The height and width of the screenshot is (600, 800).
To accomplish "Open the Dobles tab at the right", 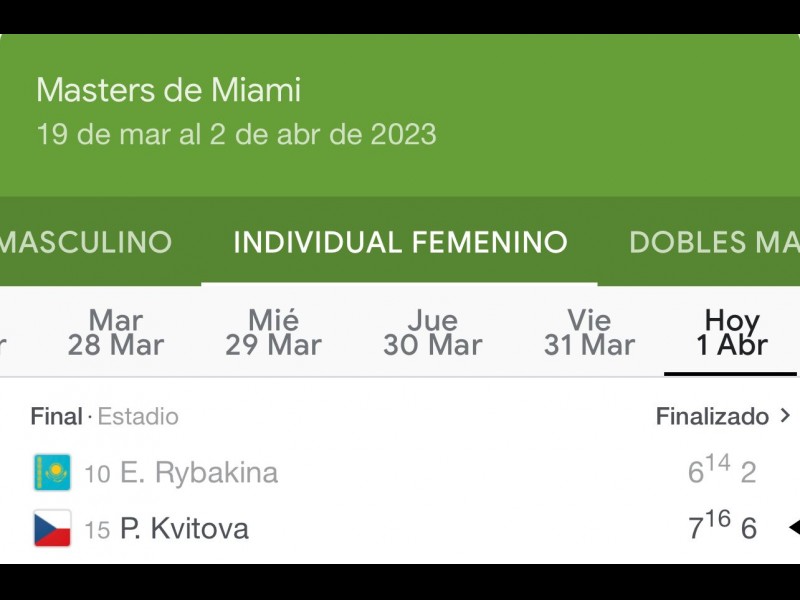I will pyautogui.click(x=713, y=242).
